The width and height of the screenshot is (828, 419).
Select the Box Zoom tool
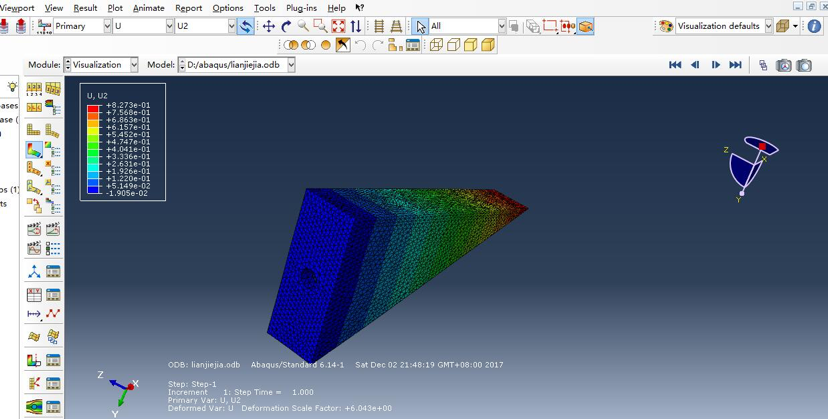coord(320,26)
